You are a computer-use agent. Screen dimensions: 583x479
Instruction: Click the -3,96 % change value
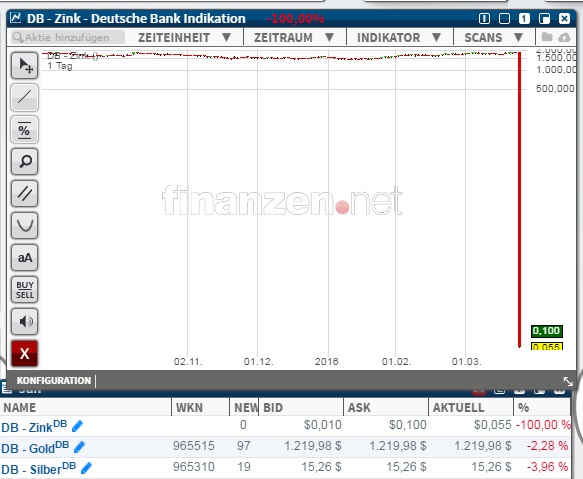point(547,466)
